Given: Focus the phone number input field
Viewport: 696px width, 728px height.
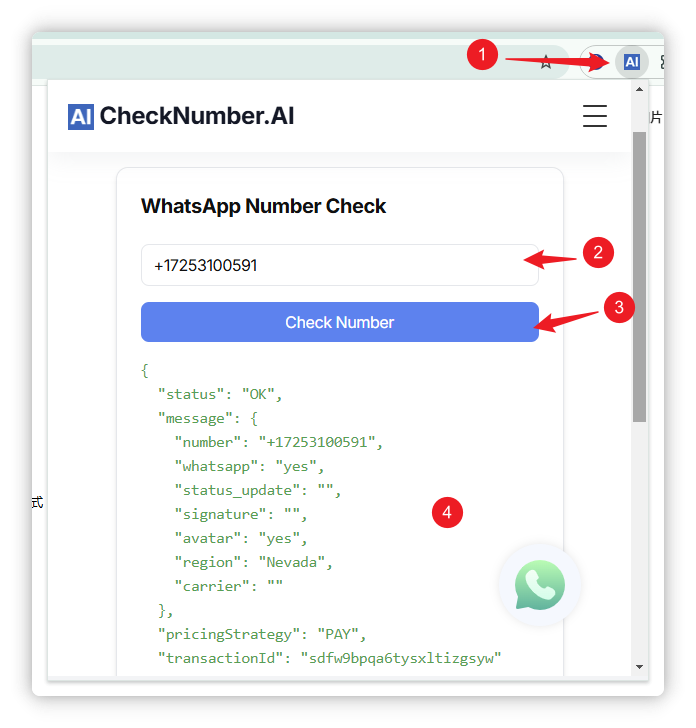Looking at the screenshot, I should tap(340, 265).
